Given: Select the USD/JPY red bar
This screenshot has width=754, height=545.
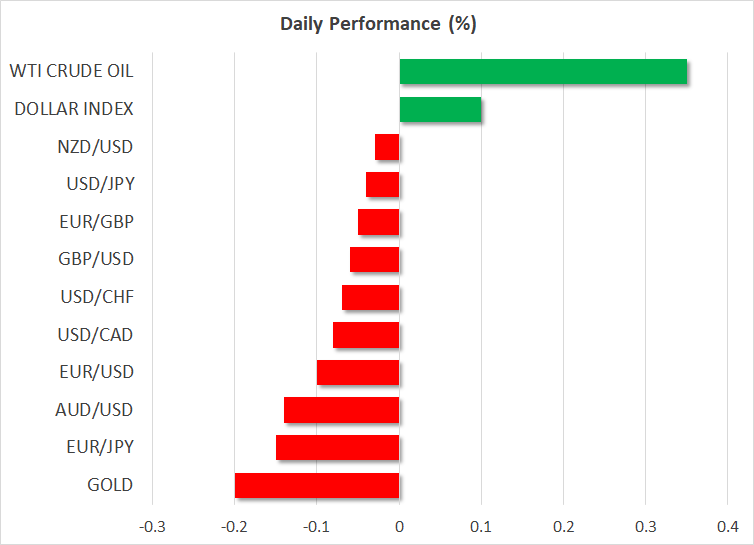Looking at the screenshot, I should 383,185.
